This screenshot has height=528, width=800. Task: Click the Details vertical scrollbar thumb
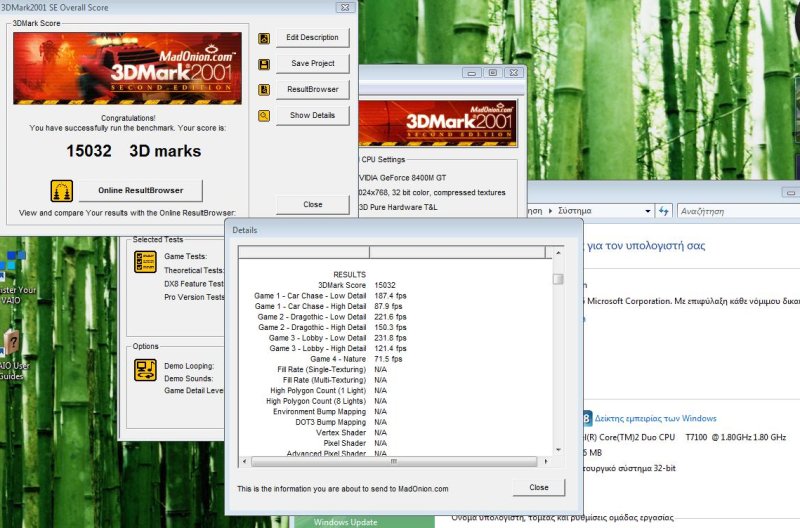click(558, 279)
